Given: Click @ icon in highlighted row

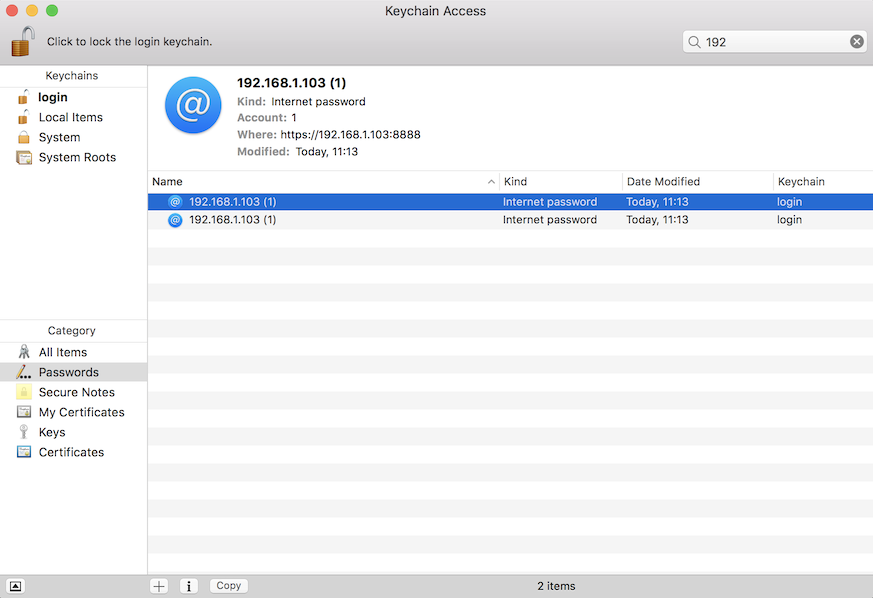Looking at the screenshot, I should [175, 202].
